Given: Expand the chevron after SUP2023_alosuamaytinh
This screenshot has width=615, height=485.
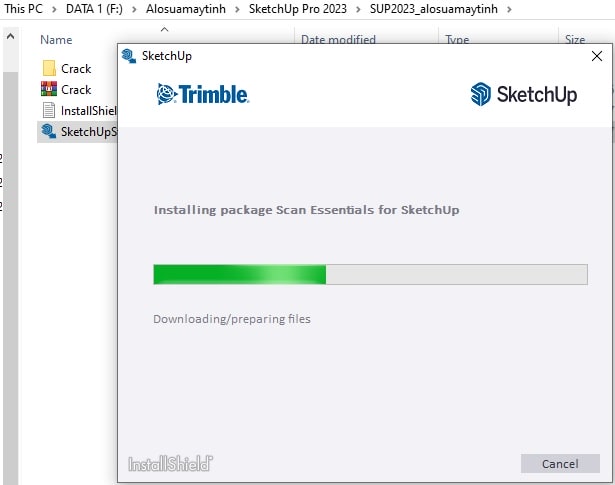Looking at the screenshot, I should coord(509,9).
